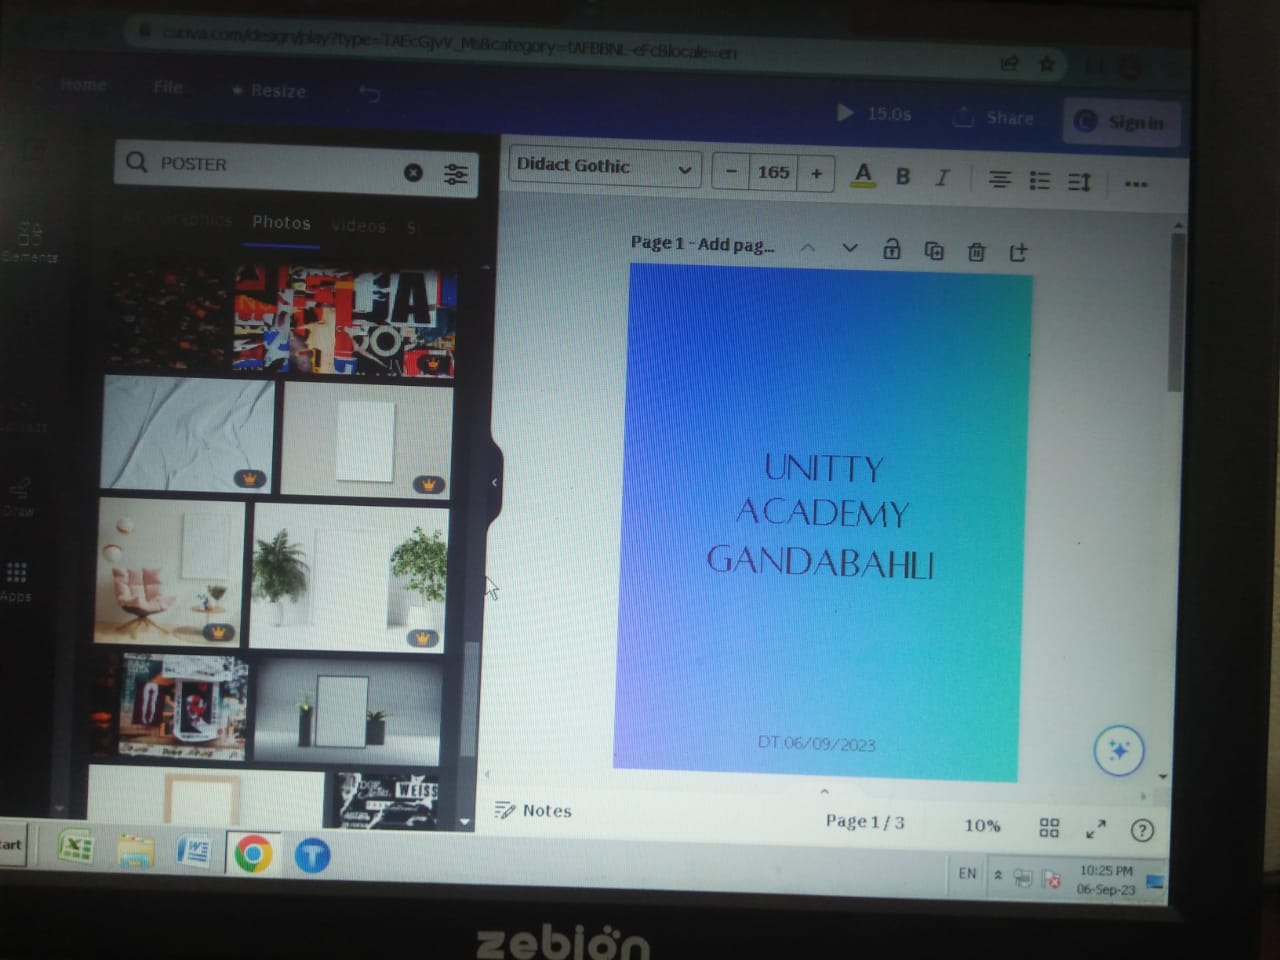Open line spacing options

[x=1079, y=182]
